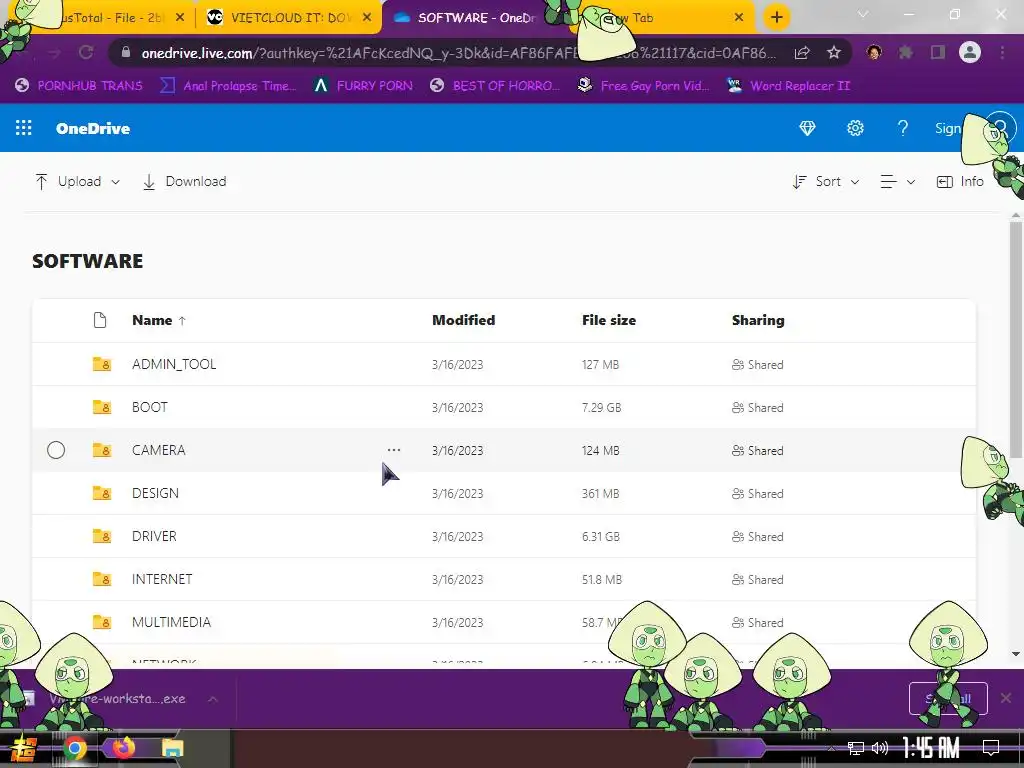This screenshot has height=768, width=1024.
Task: Click Chrome icon in the taskbar
Action: click(x=74, y=748)
